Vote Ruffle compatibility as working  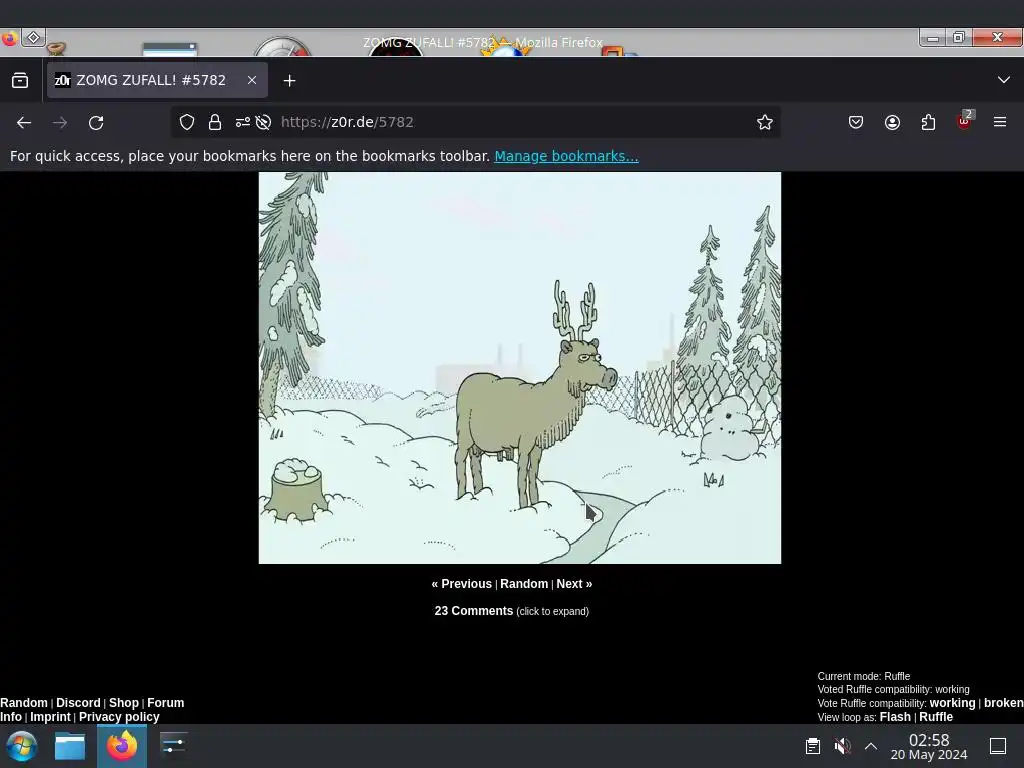[952, 703]
